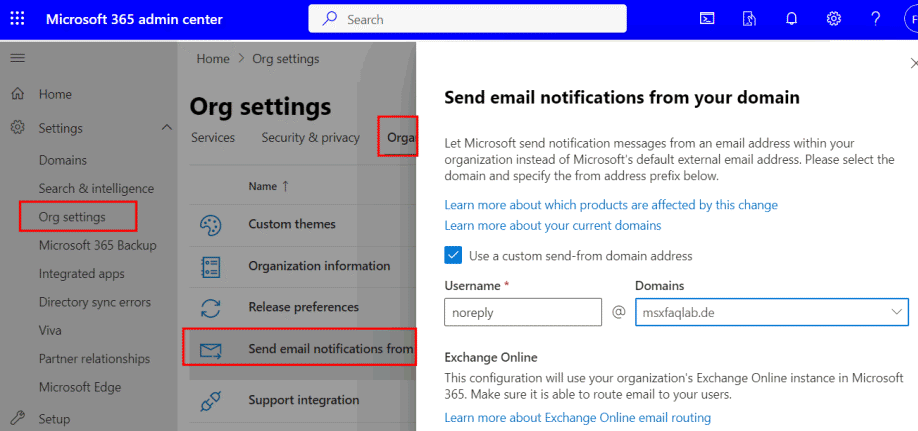Click the Release preferences sync icon
The image size is (918, 431).
(x=210, y=307)
